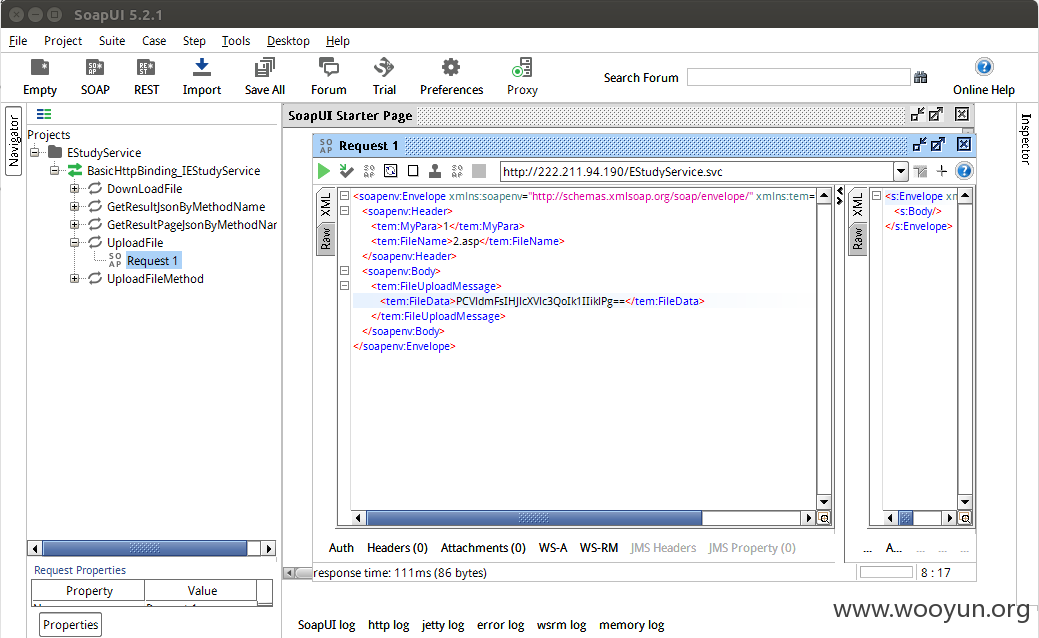Viewport: 1039px width, 638px height.
Task: Collapse the UploadFile operation
Action: 74,242
